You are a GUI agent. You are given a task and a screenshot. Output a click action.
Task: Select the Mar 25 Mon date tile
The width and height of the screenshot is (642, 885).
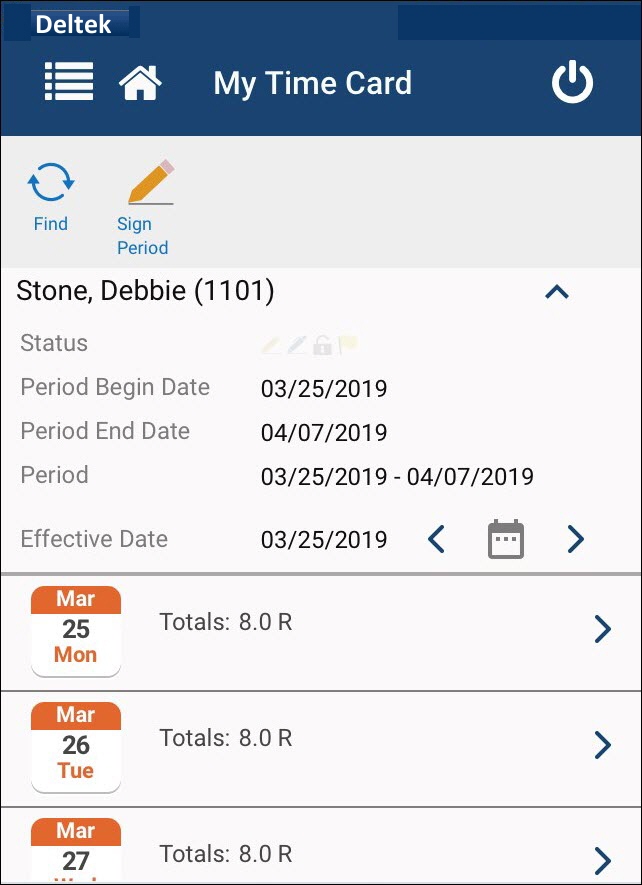pos(76,630)
